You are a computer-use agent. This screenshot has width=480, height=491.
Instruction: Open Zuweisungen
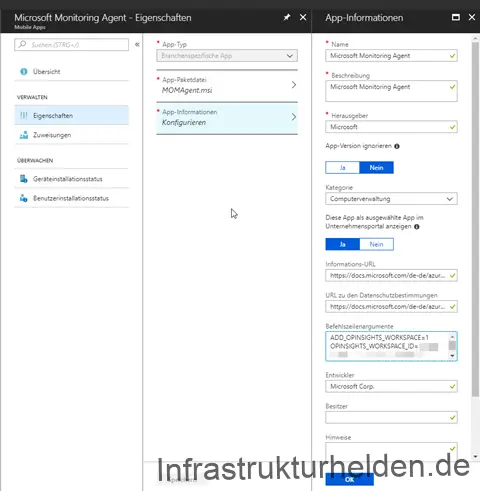click(71, 135)
